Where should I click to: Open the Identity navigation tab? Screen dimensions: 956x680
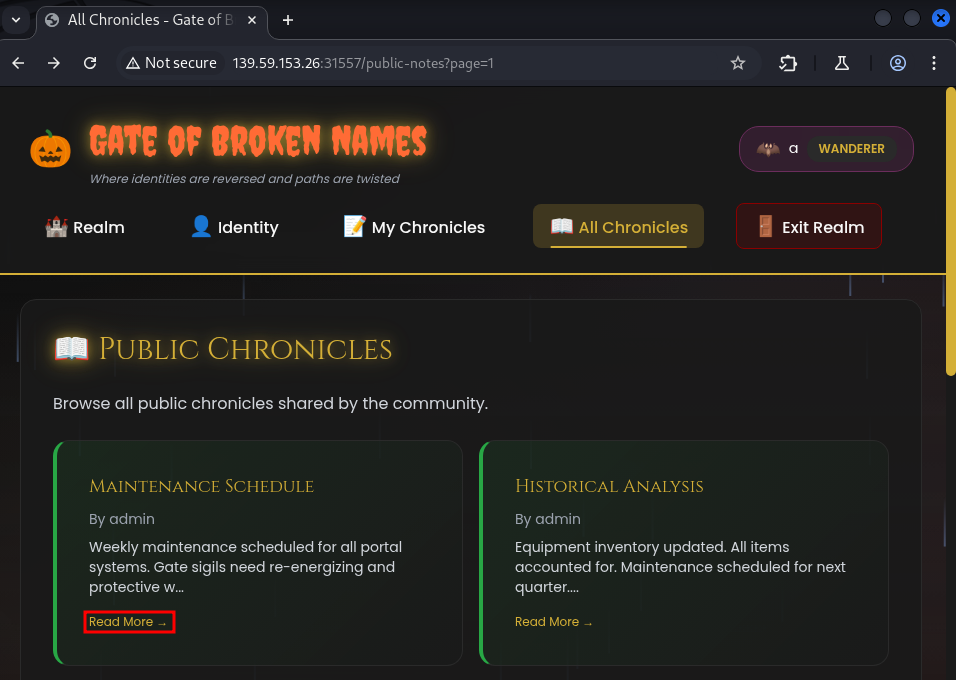[234, 227]
